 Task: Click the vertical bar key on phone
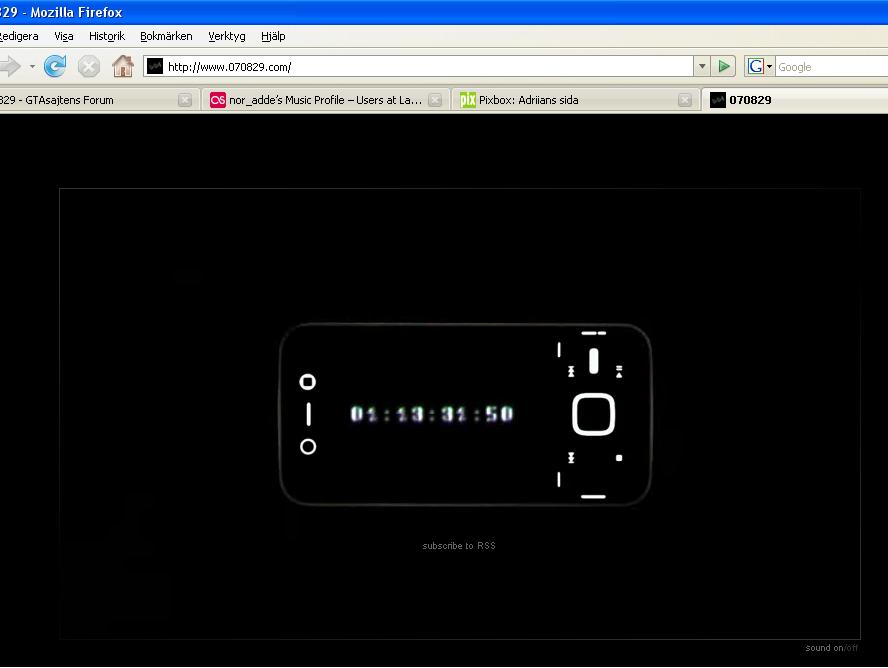click(308, 414)
